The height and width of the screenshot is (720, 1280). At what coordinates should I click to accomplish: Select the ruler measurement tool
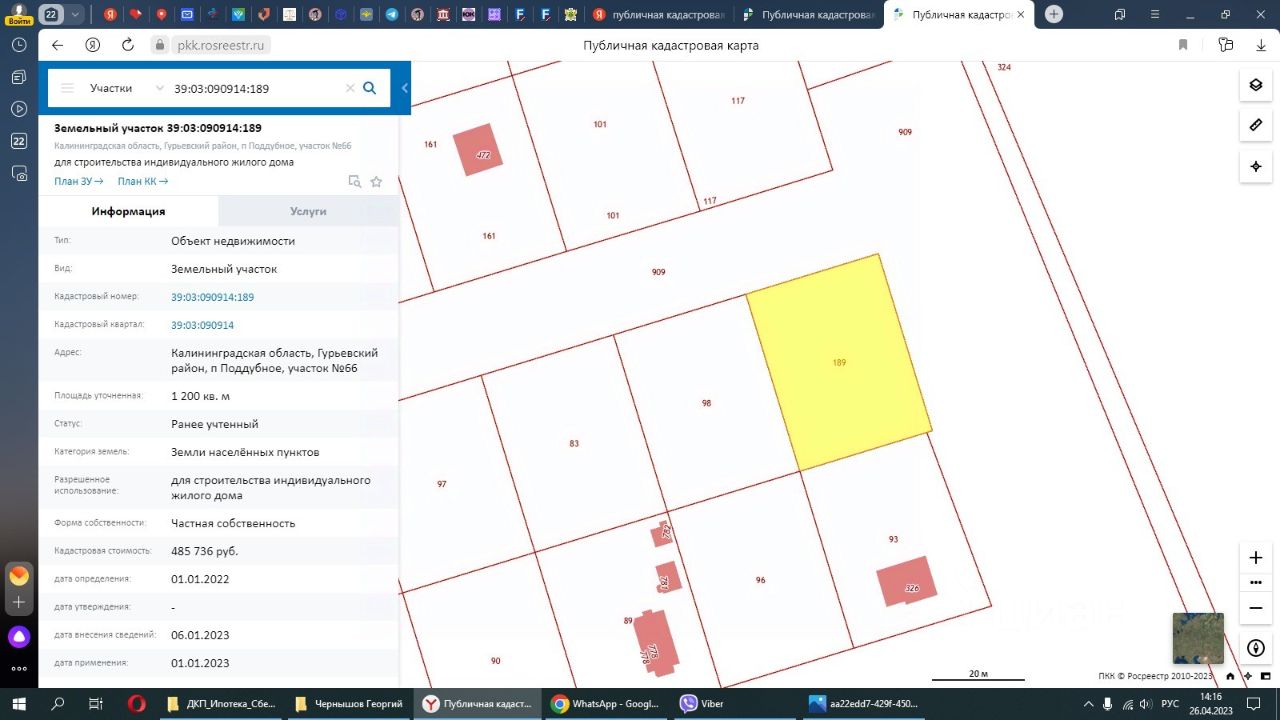(x=1256, y=125)
